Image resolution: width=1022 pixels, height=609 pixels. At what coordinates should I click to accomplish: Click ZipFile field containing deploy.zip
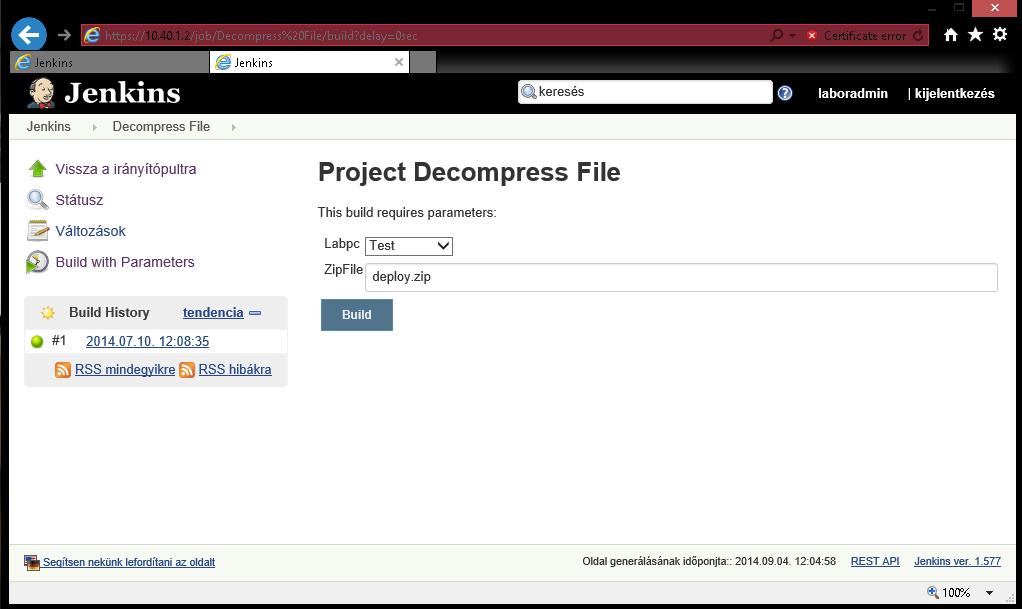[x=681, y=277]
